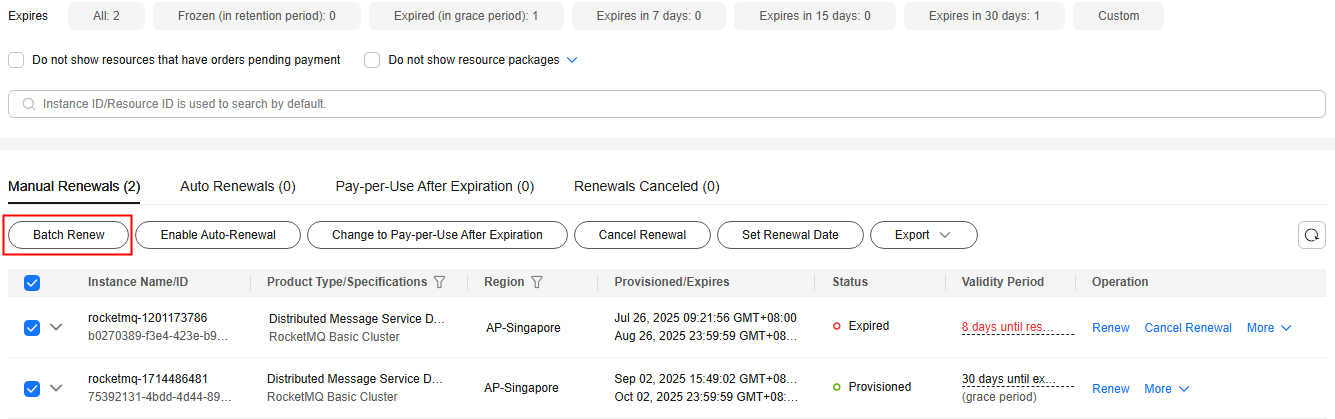Check 'Do not show resource packages' box
This screenshot has width=1335, height=419.
click(372, 60)
